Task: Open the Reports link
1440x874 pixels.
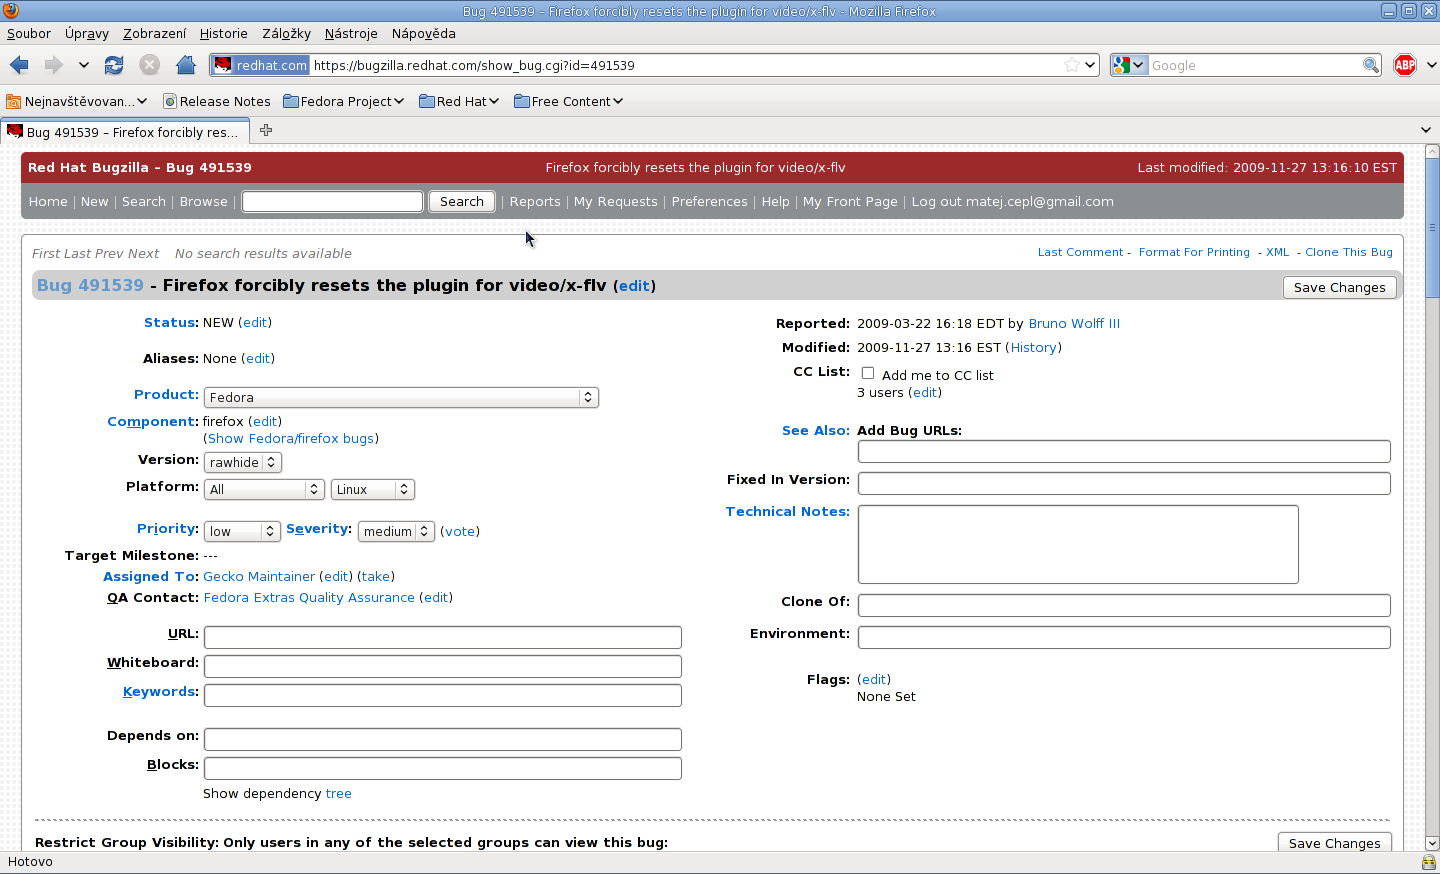Action: tap(535, 201)
